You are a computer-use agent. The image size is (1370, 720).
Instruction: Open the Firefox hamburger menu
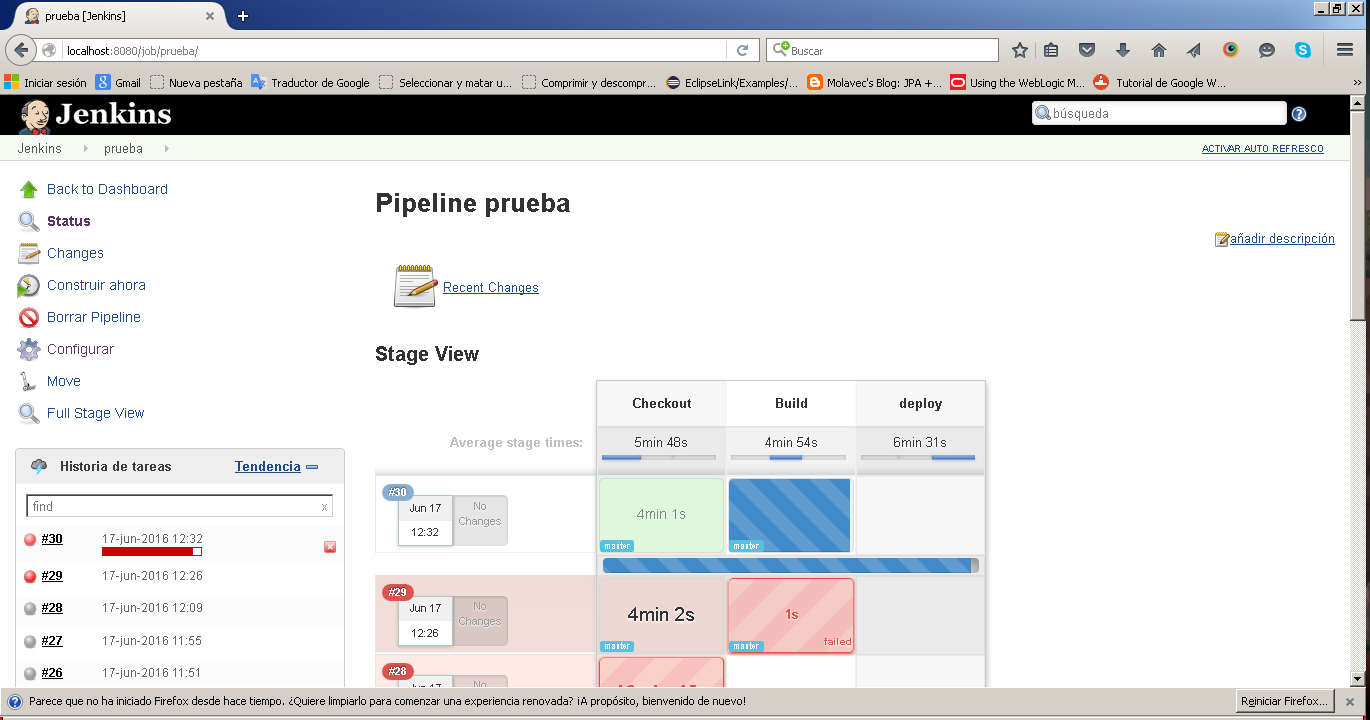(1345, 50)
